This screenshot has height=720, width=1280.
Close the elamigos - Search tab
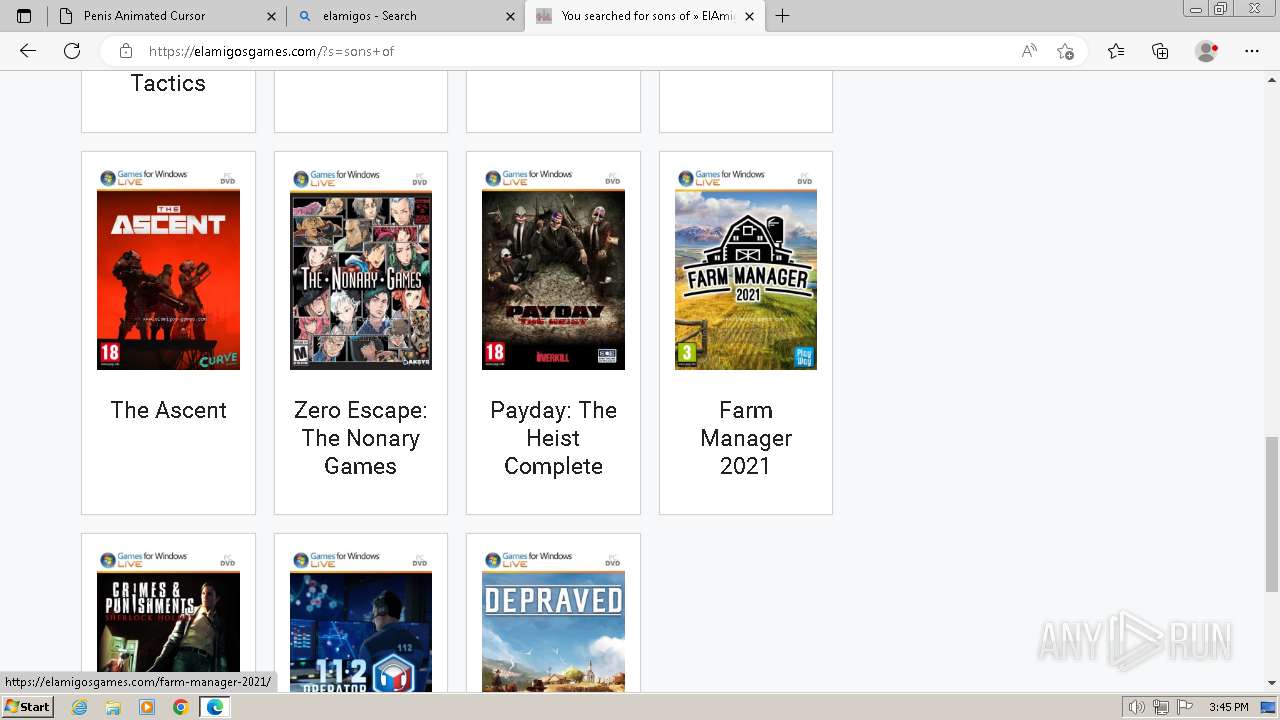tap(510, 16)
